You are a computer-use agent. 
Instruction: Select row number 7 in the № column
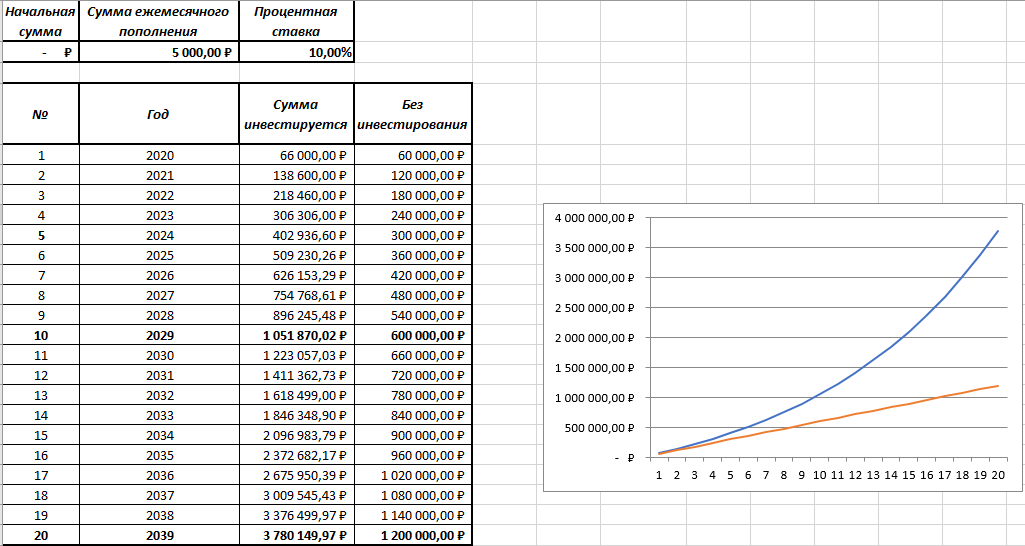(41, 275)
